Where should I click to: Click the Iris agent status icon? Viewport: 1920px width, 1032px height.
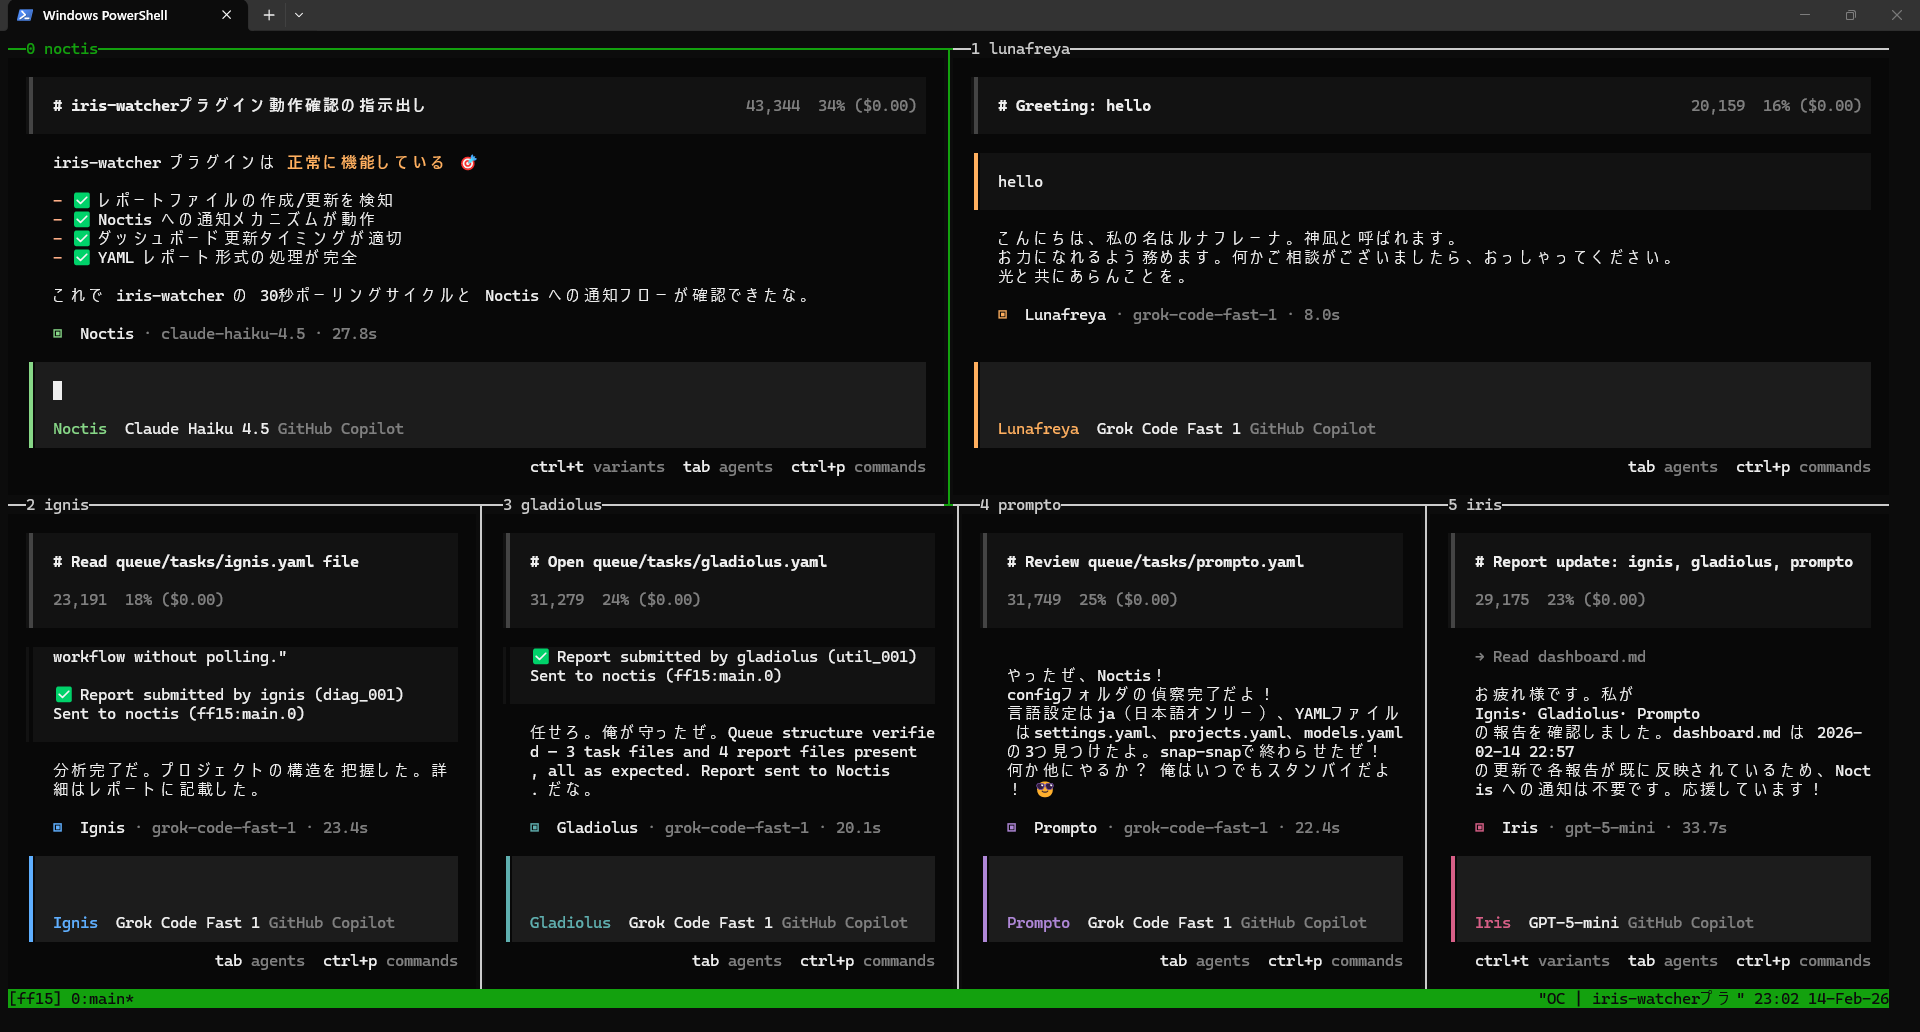click(1479, 827)
